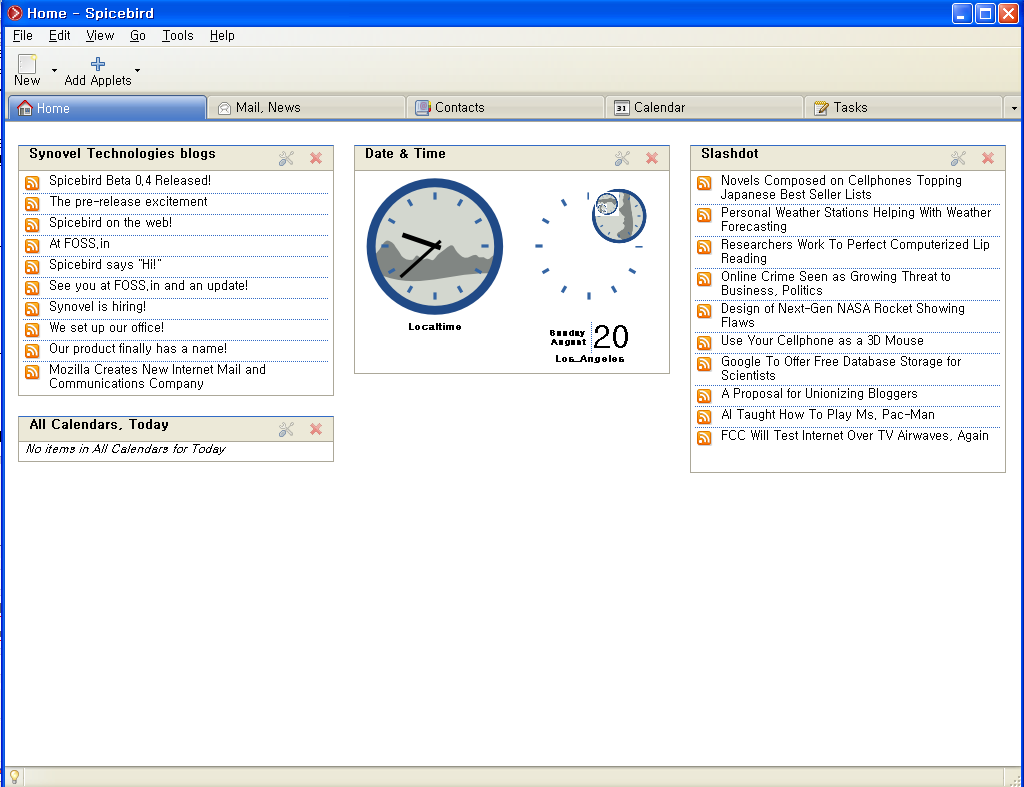This screenshot has height=787, width=1024.
Task: Open the Edit menu
Action: coord(59,35)
